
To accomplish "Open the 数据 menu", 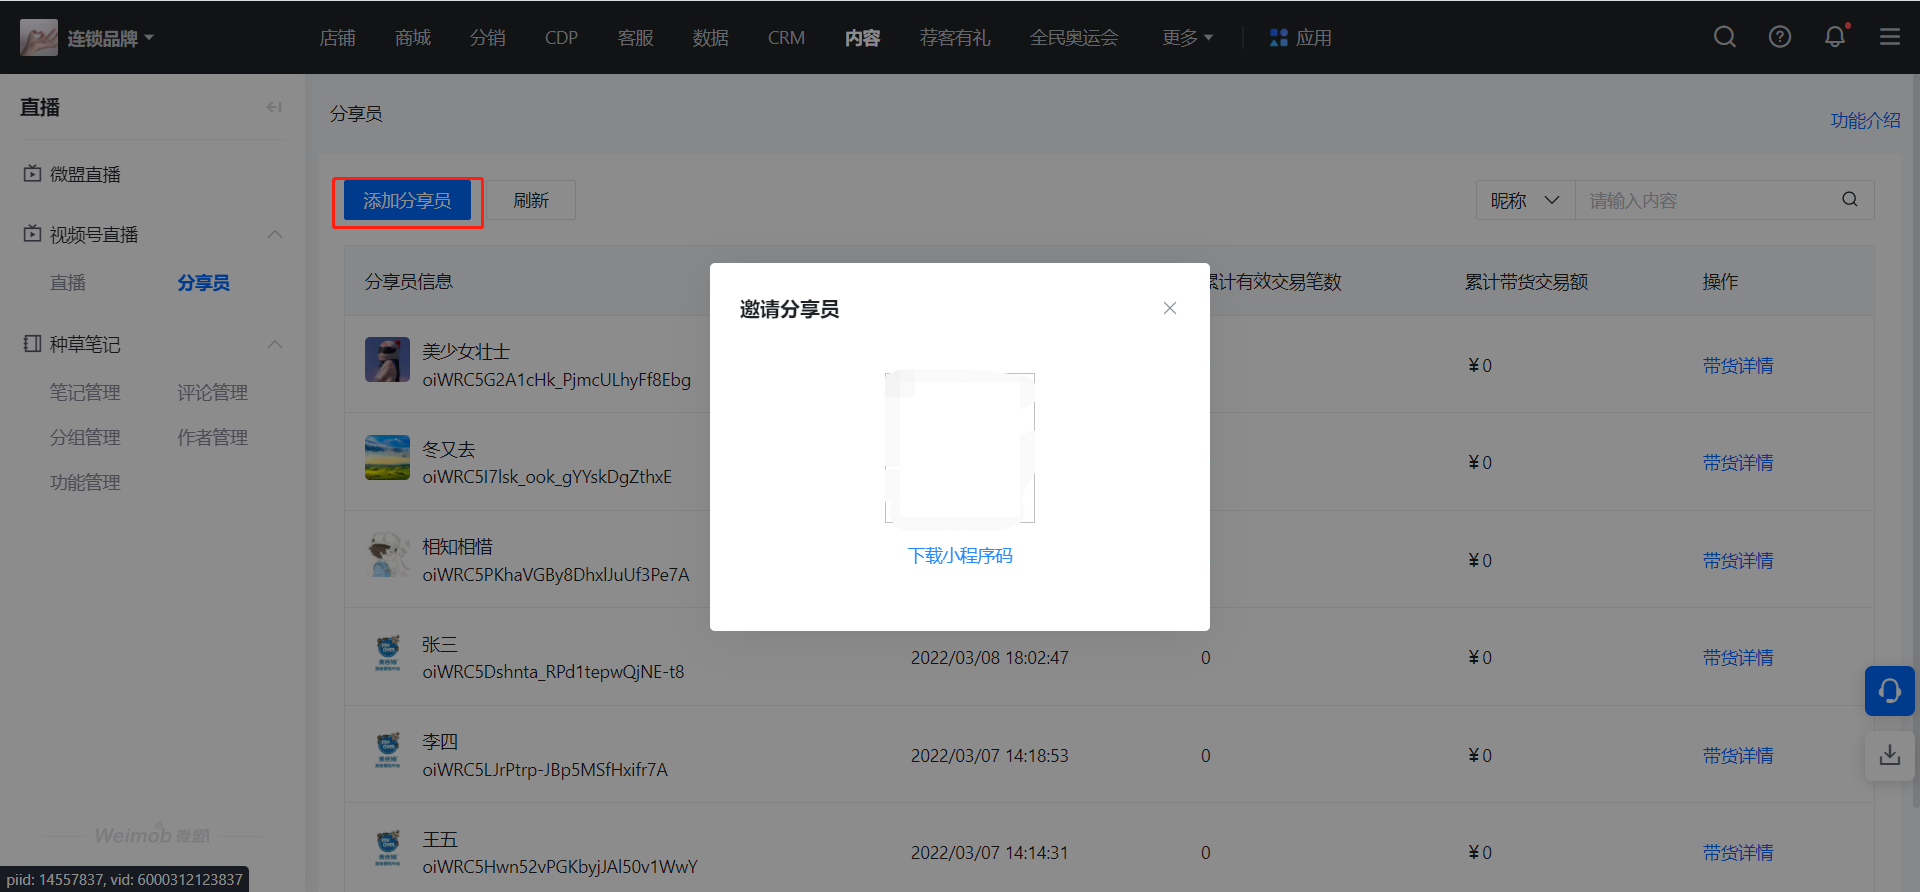I will click(711, 38).
